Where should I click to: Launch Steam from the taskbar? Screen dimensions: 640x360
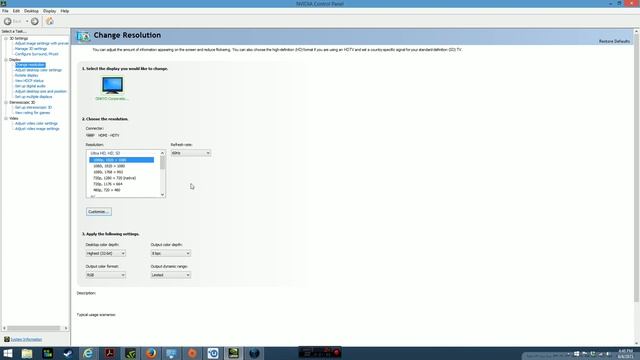pyautogui.click(x=68, y=353)
